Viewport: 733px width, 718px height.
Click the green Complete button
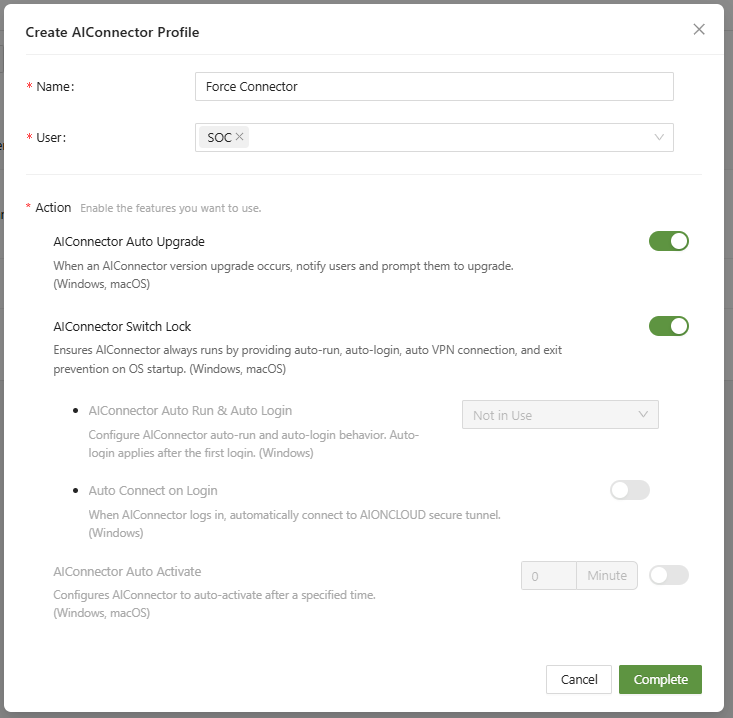pyautogui.click(x=660, y=680)
